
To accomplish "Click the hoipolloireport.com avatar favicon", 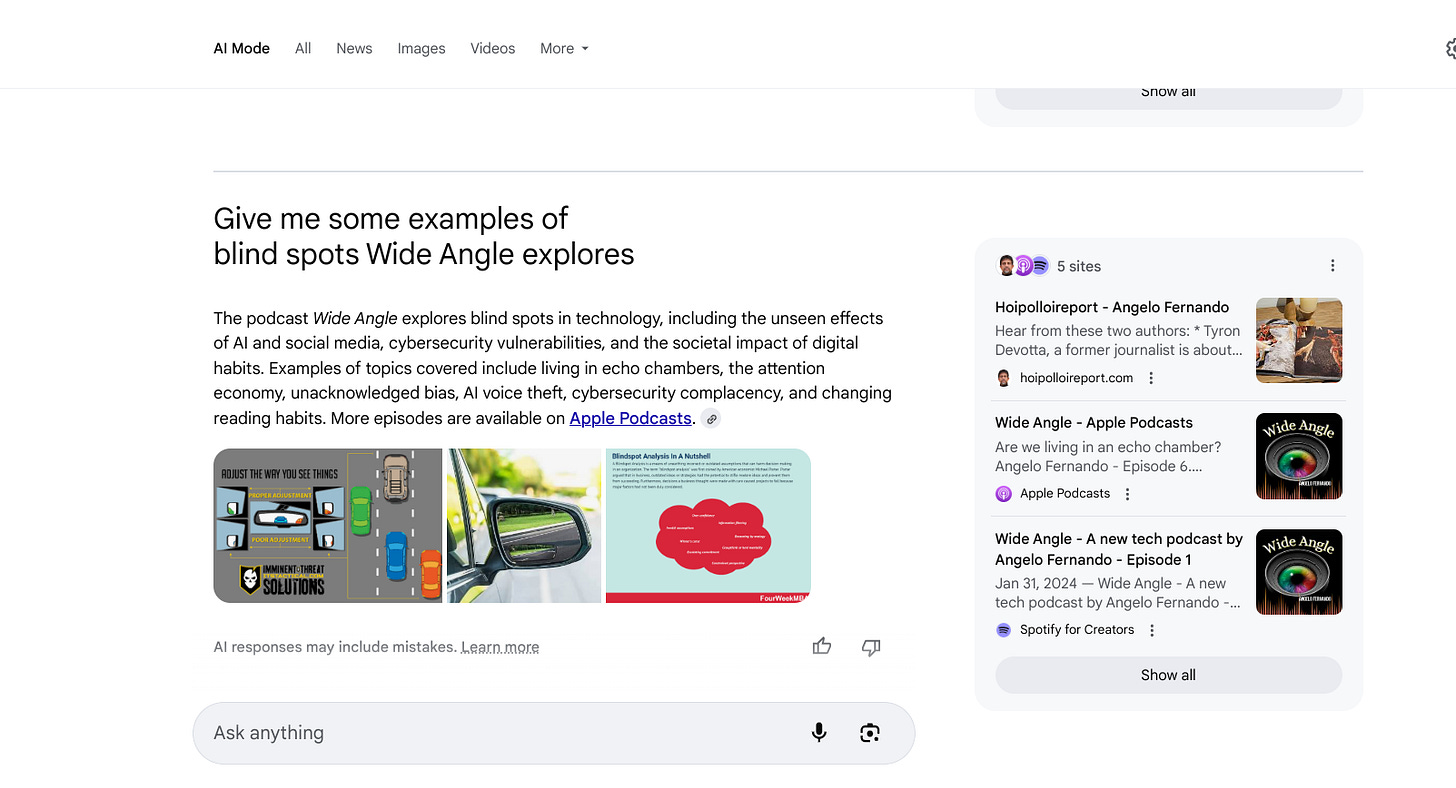I will click(1003, 378).
